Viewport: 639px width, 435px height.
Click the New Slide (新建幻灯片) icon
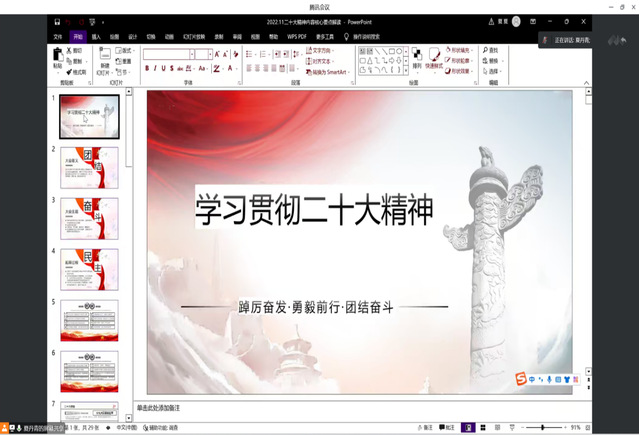[105, 57]
